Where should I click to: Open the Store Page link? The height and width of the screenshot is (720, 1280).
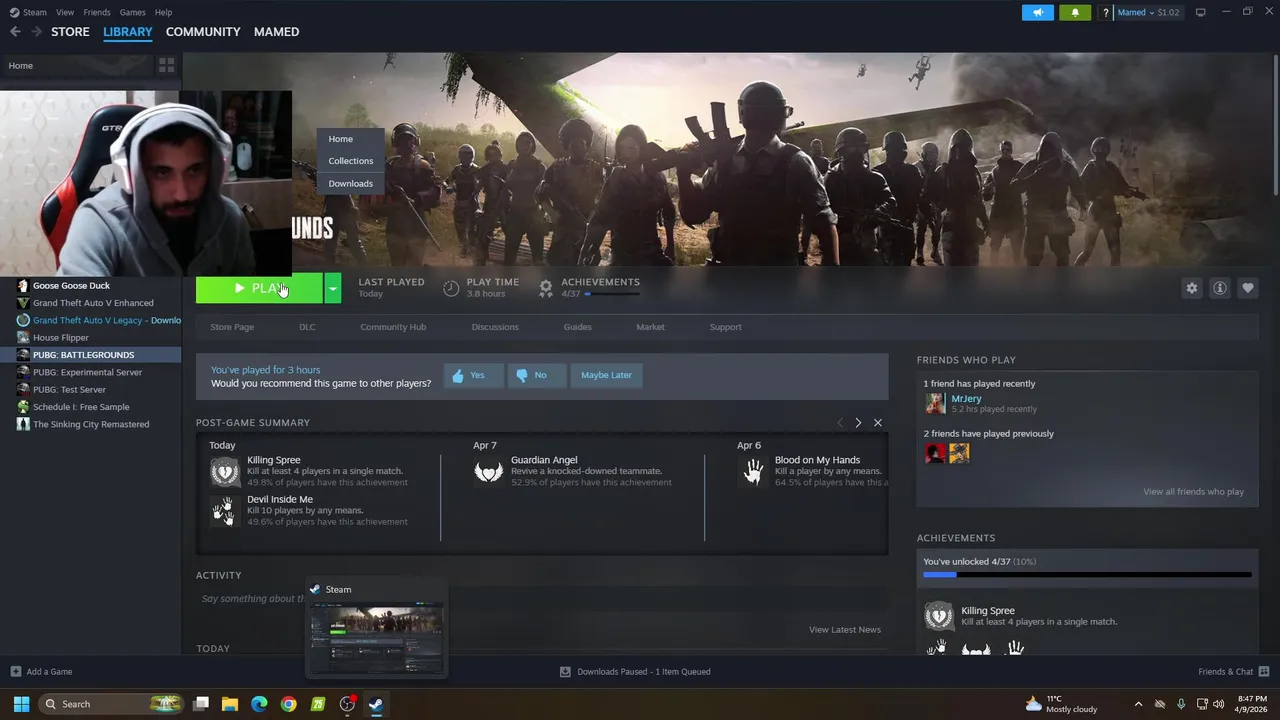(232, 327)
